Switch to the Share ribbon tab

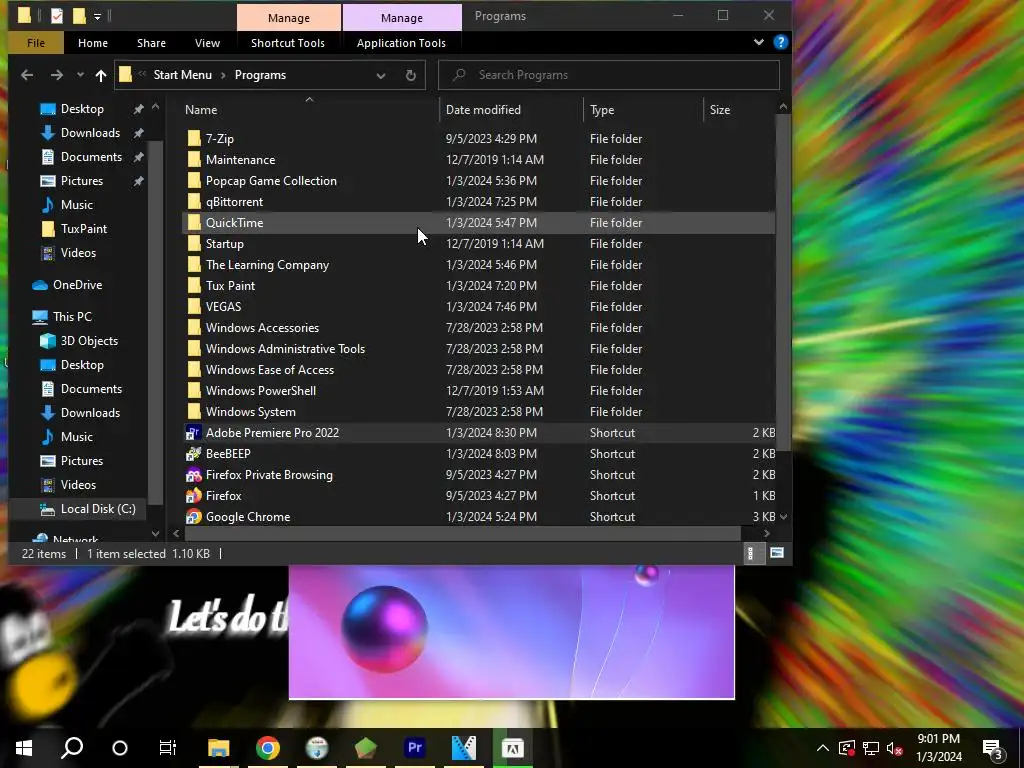pos(151,43)
